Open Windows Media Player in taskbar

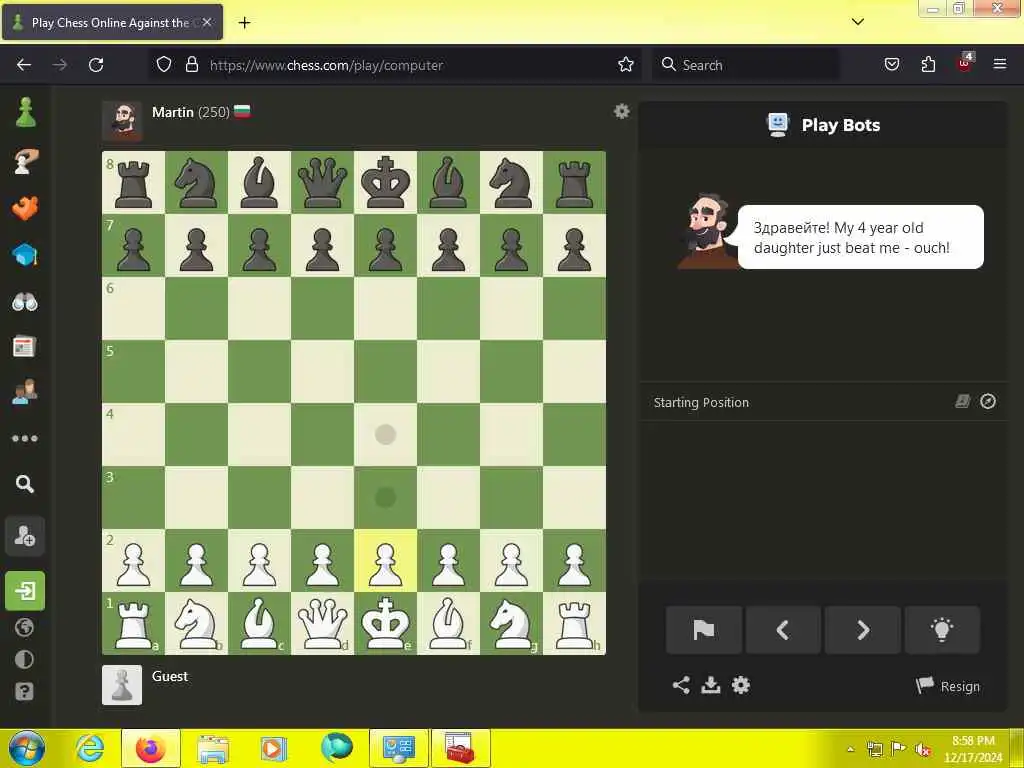click(274, 748)
